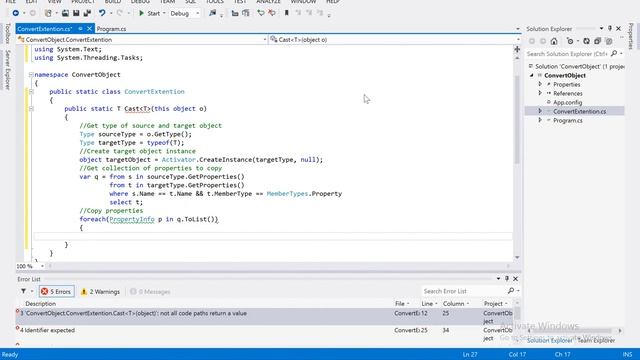Screen dimensions: 640x360
Task: Open the Team Explorer tab
Action: [596, 340]
